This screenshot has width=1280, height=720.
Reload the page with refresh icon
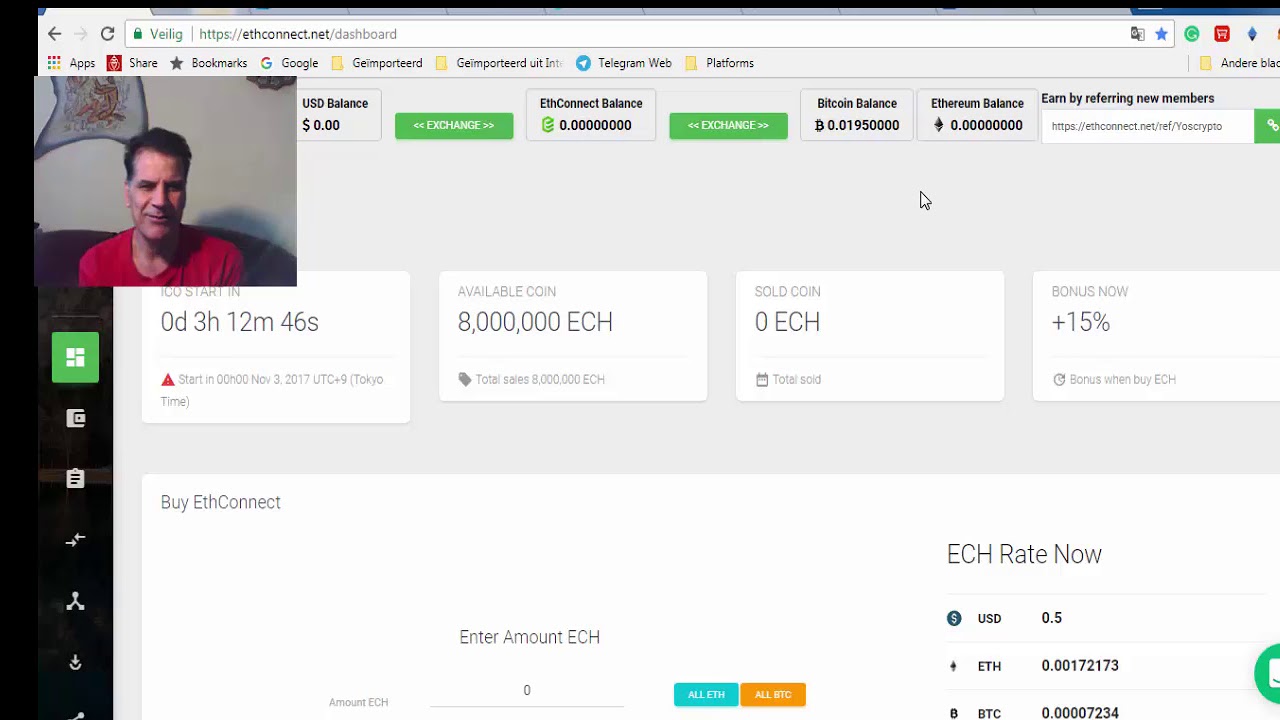click(x=107, y=34)
